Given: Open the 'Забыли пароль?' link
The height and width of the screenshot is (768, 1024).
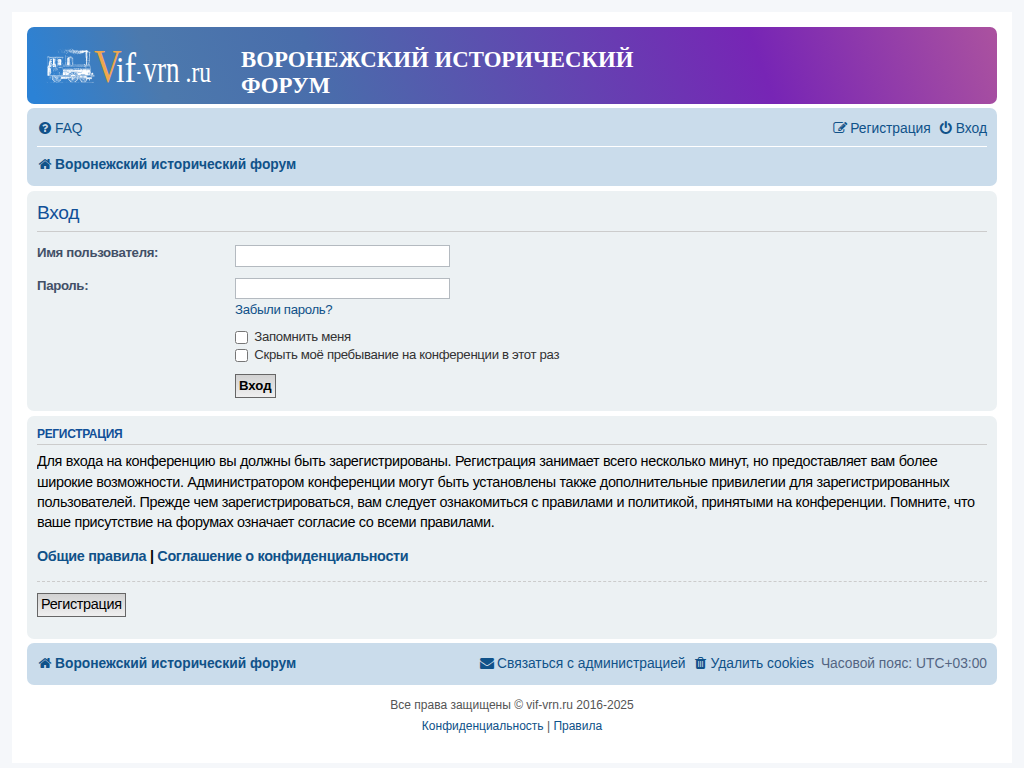Looking at the screenshot, I should point(283,310).
